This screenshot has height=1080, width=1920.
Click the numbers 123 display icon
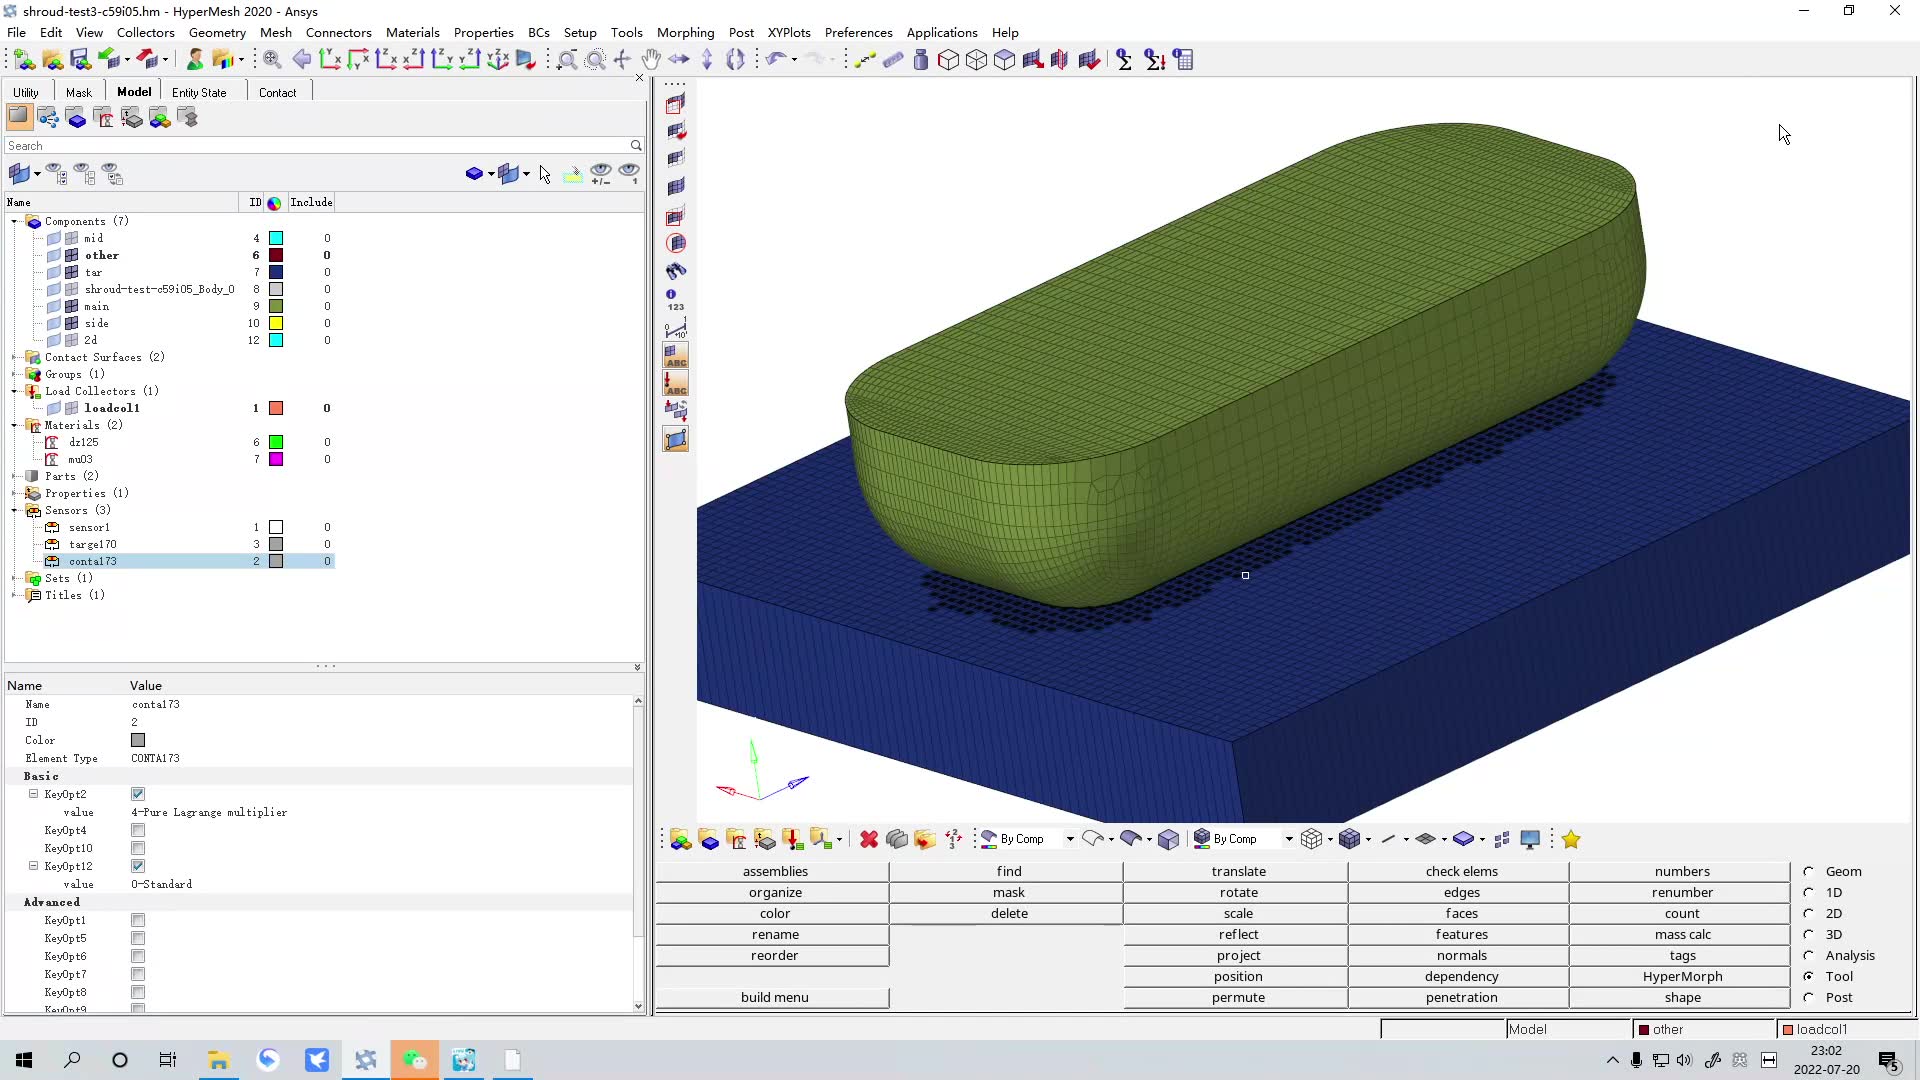point(676,300)
